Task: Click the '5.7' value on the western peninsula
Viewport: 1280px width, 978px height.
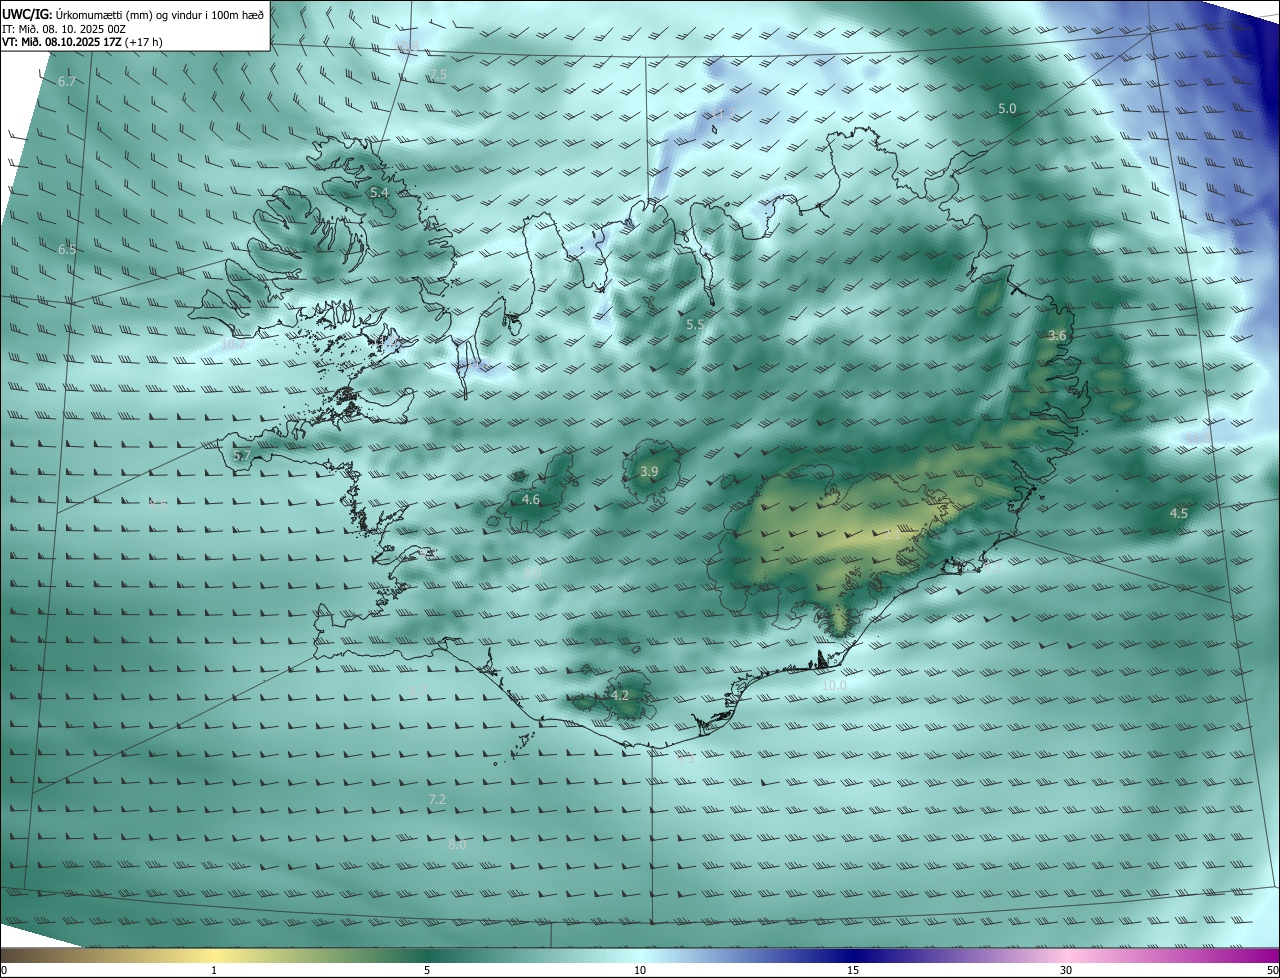Action: (242, 456)
